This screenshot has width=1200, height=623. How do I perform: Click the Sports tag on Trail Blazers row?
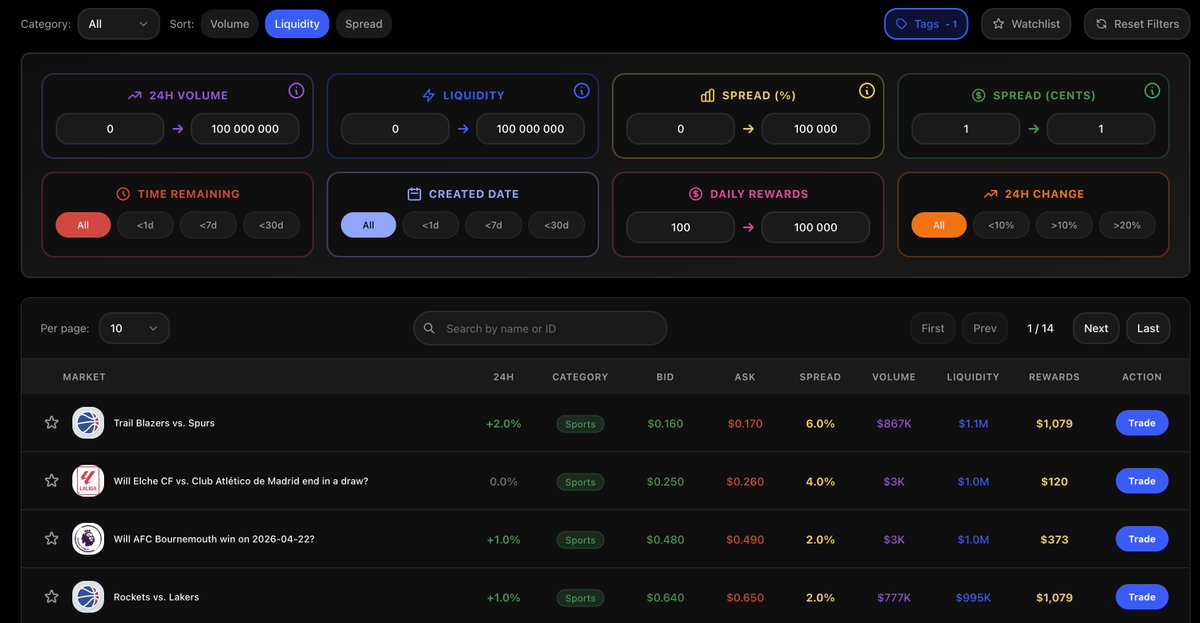click(580, 424)
